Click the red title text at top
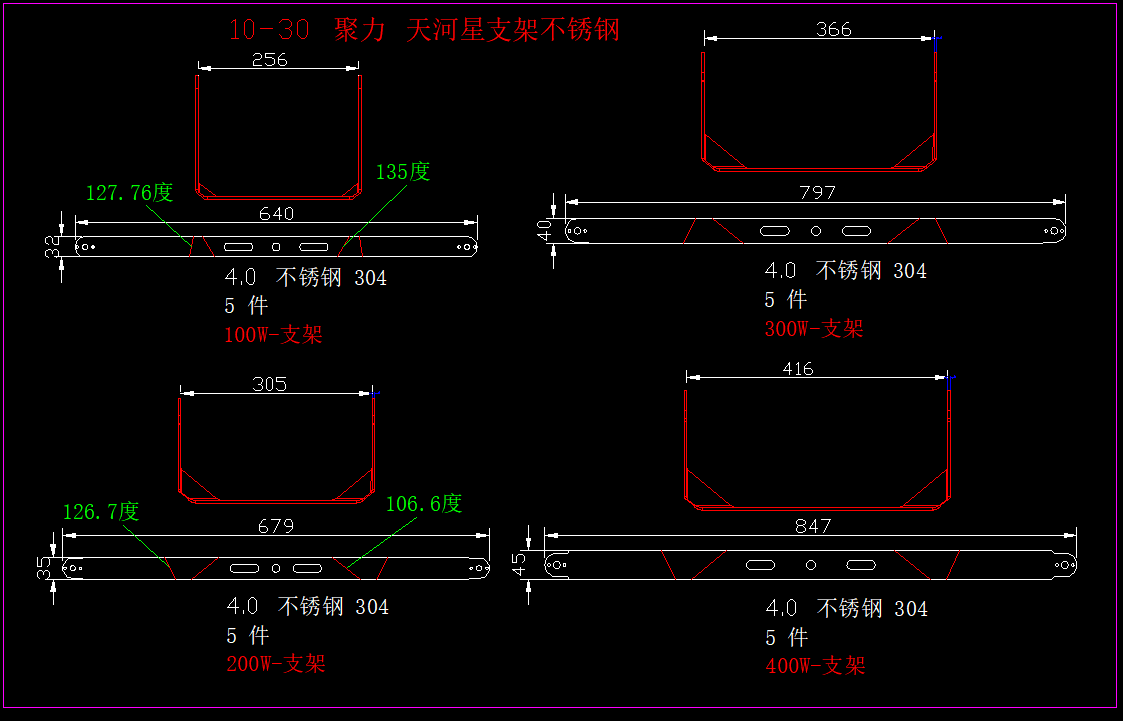 click(x=424, y=30)
